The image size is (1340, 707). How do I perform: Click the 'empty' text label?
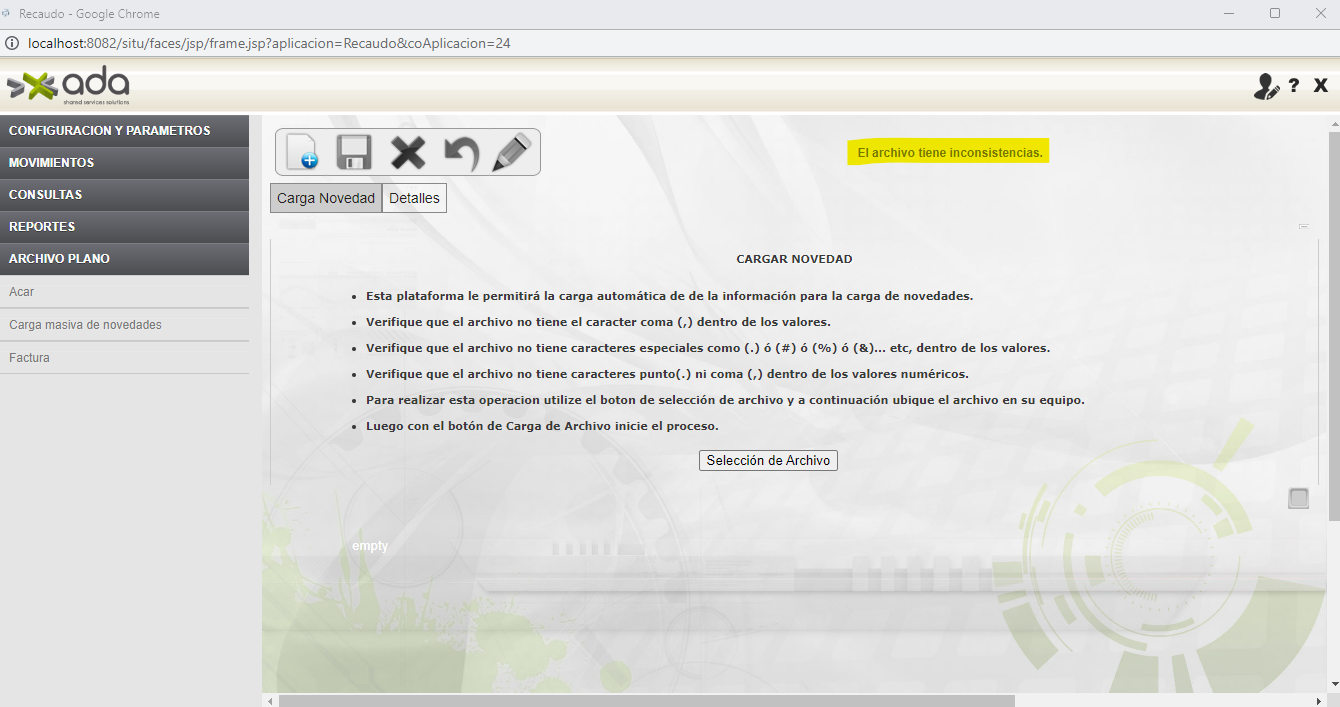tap(370, 546)
